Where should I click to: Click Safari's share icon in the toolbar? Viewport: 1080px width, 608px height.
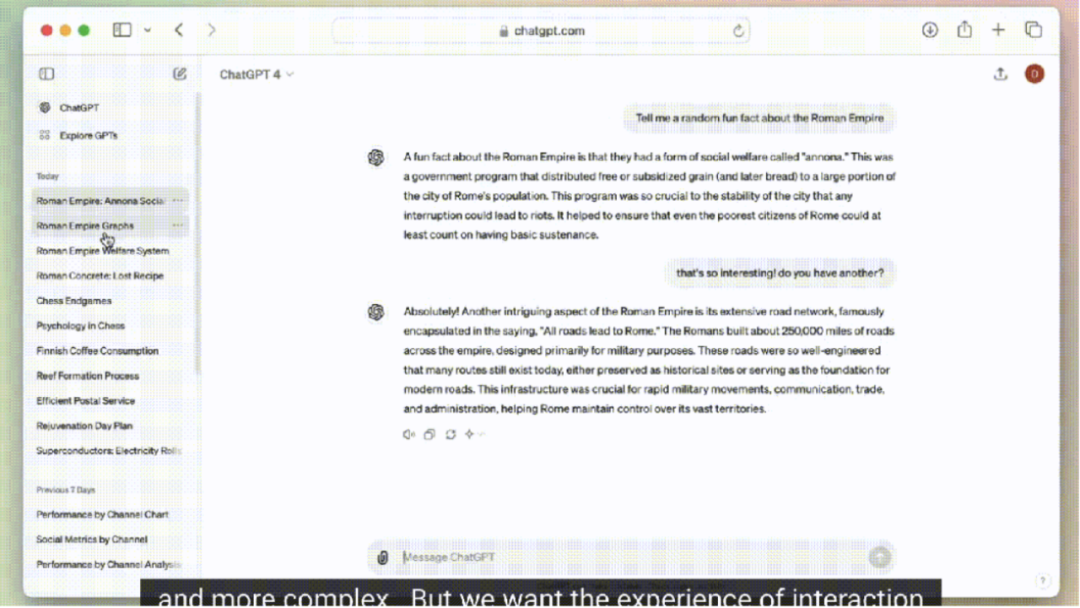(x=964, y=30)
